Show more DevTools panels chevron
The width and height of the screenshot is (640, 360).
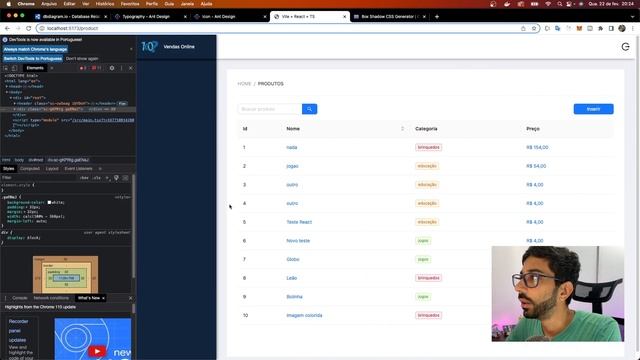52,68
